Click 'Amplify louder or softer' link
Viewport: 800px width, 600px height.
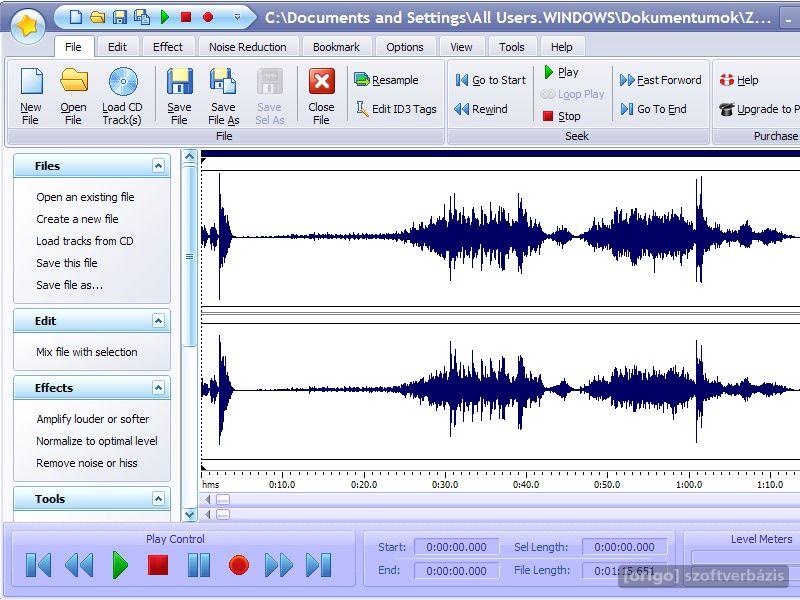click(x=93, y=419)
